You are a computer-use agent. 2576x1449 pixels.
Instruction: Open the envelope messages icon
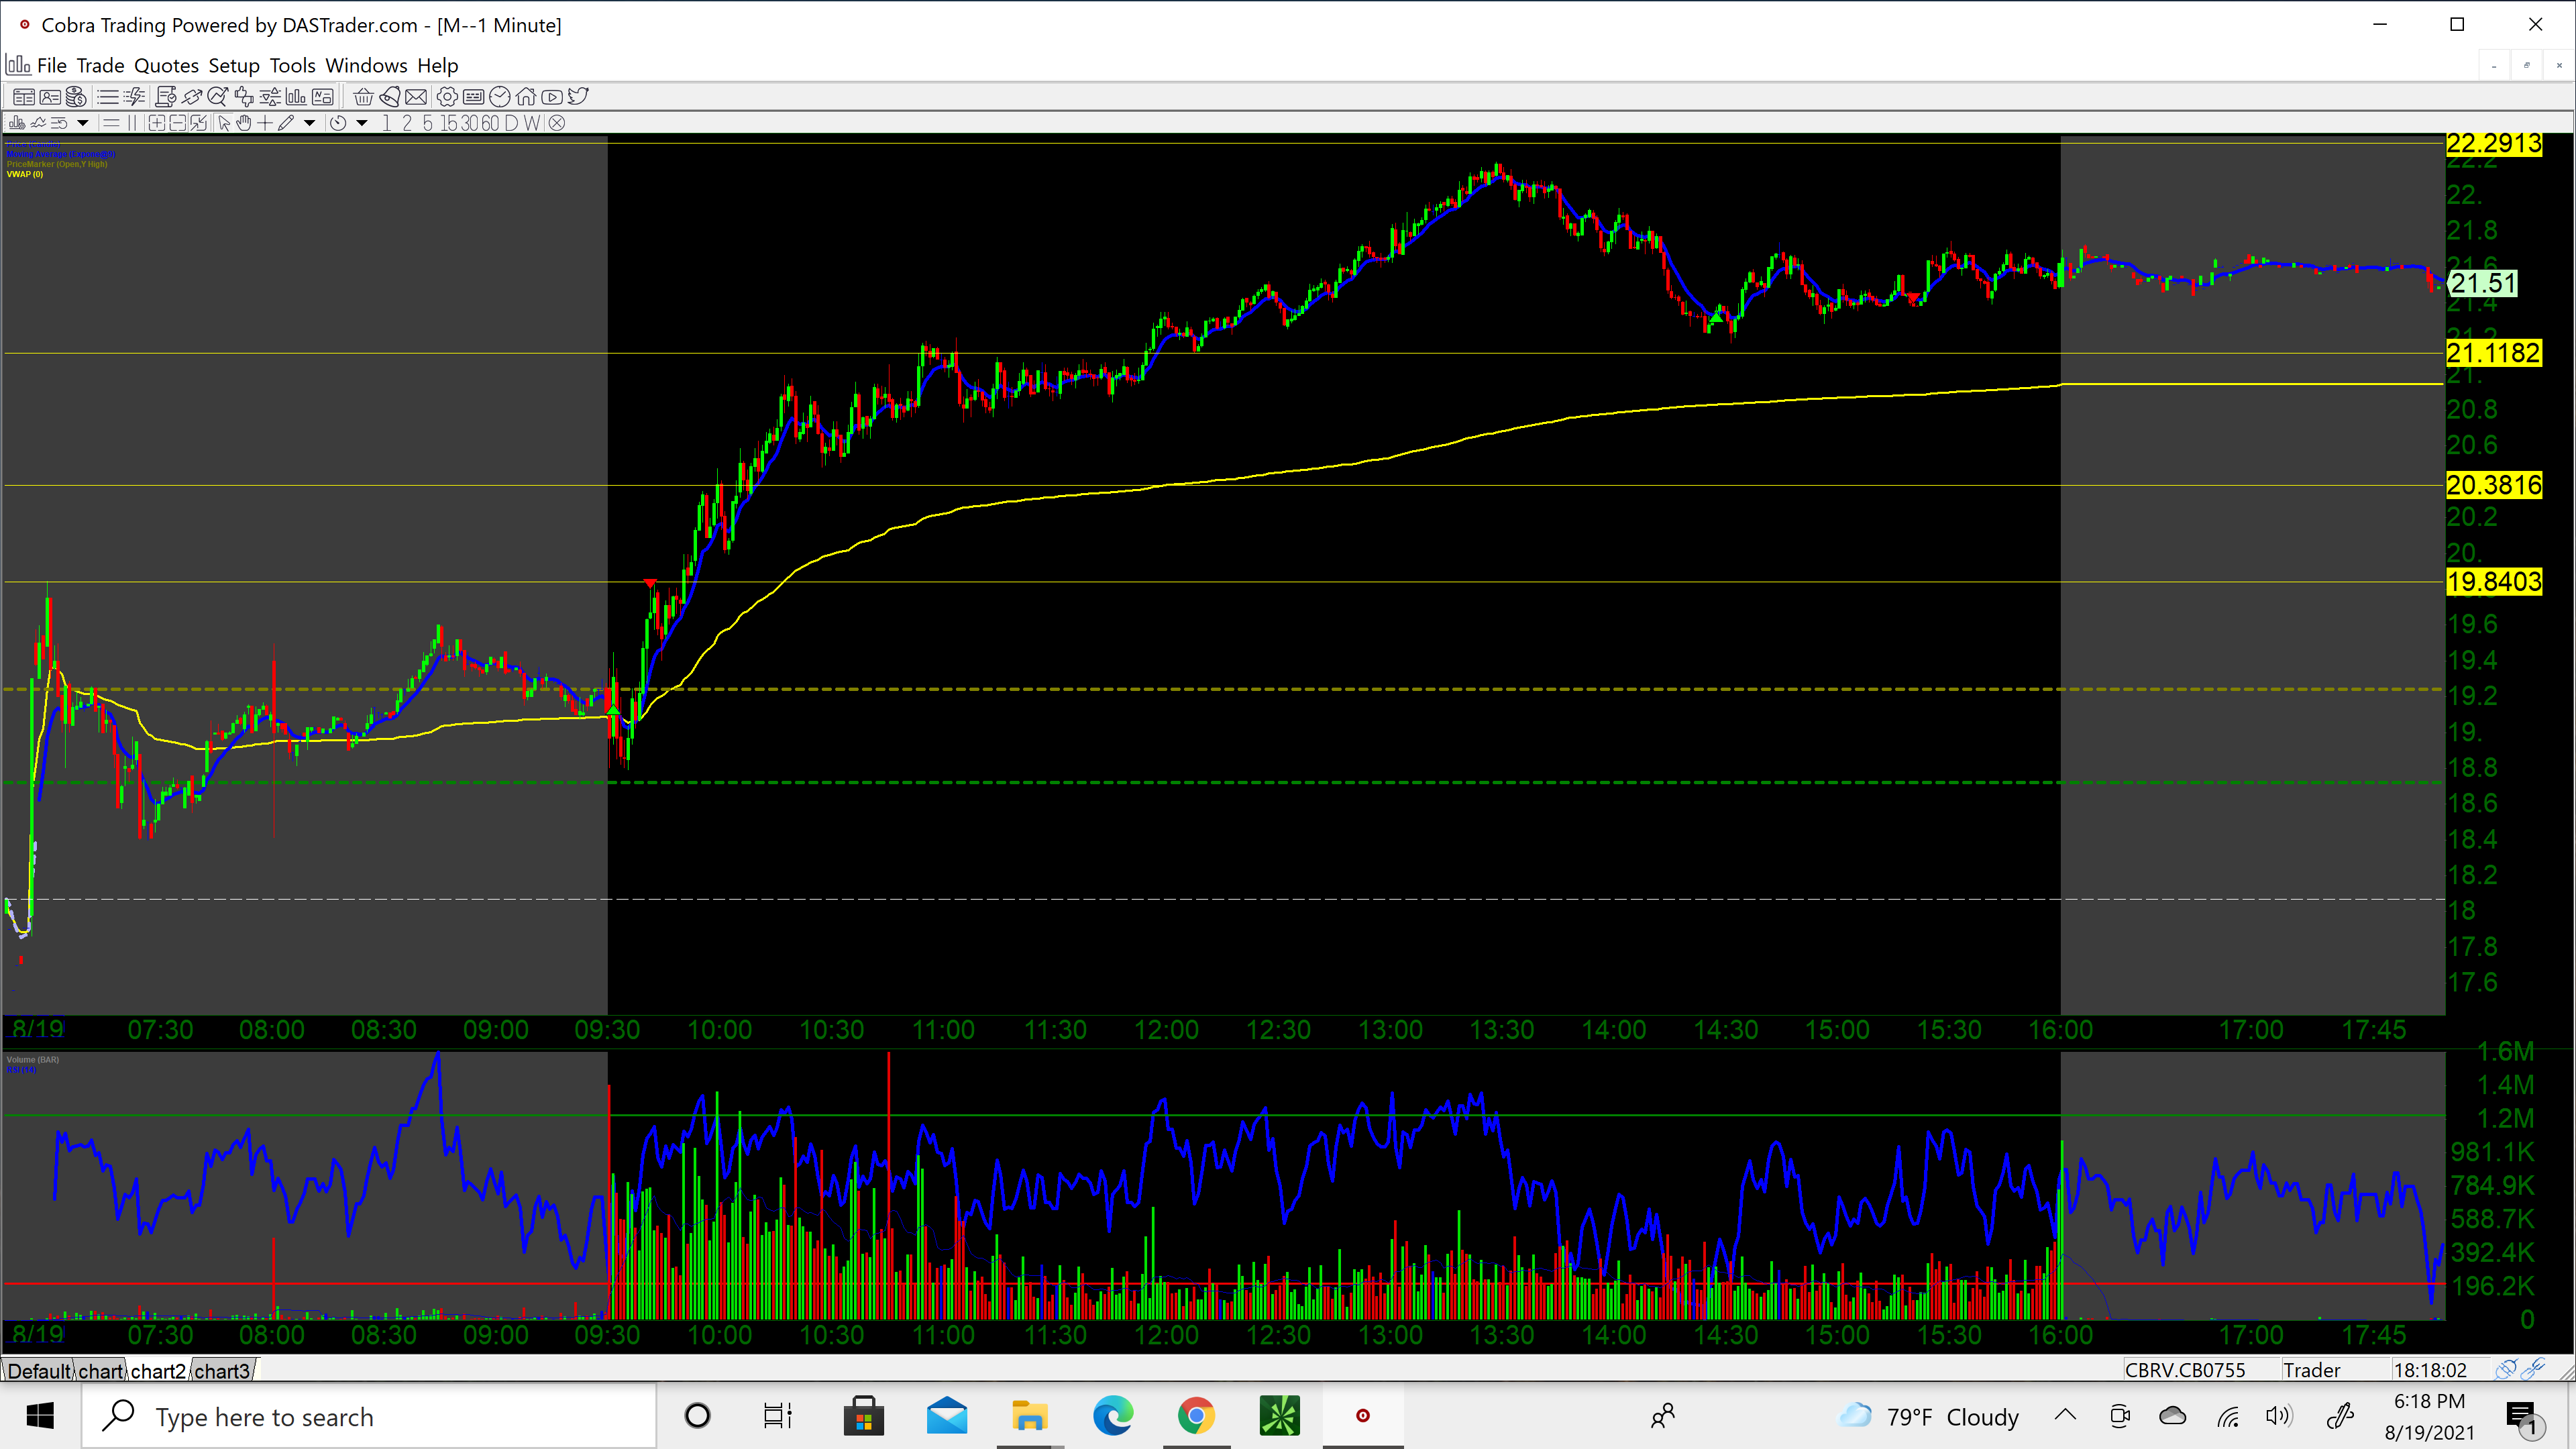coord(416,97)
